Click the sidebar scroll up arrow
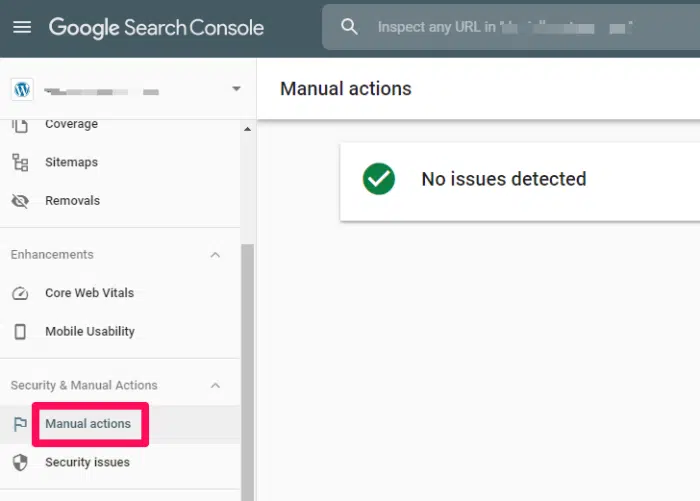Viewport: 700px width, 501px height. click(247, 129)
